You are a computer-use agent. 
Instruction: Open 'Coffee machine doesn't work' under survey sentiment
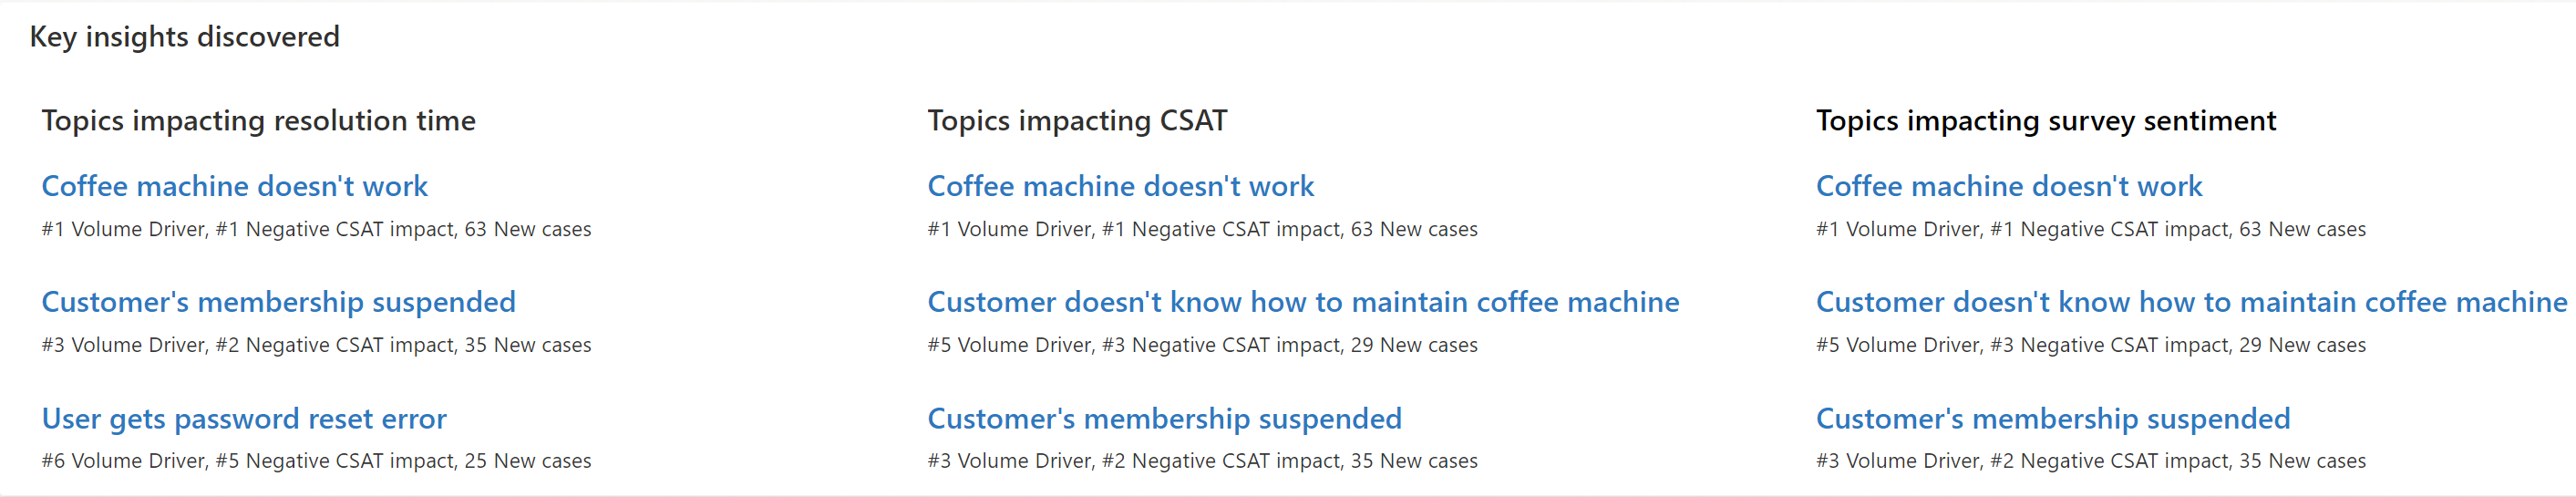pyautogui.click(x=2009, y=186)
